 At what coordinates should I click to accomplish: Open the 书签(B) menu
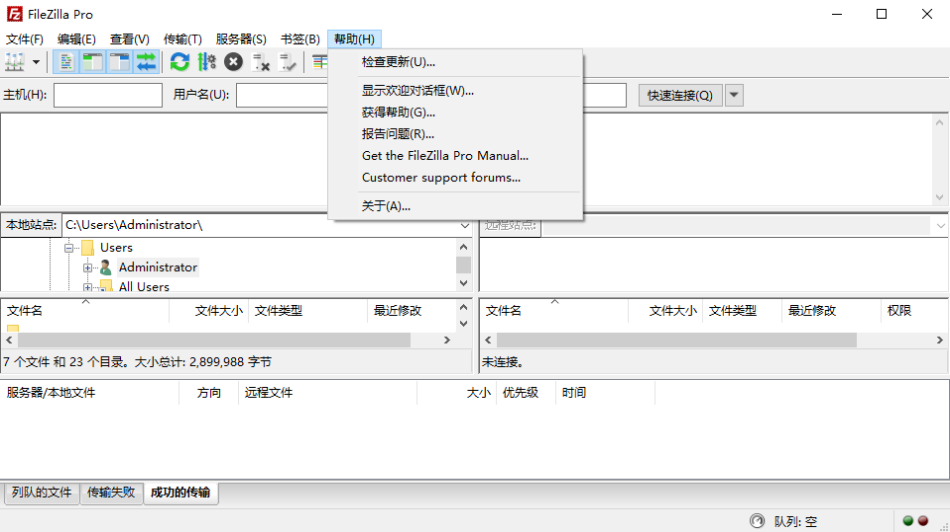pos(300,39)
